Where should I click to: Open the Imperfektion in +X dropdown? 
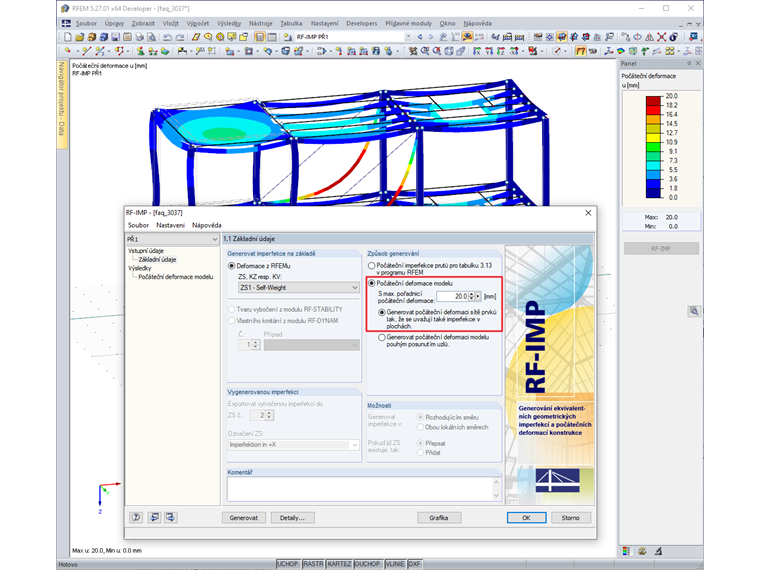coord(294,444)
